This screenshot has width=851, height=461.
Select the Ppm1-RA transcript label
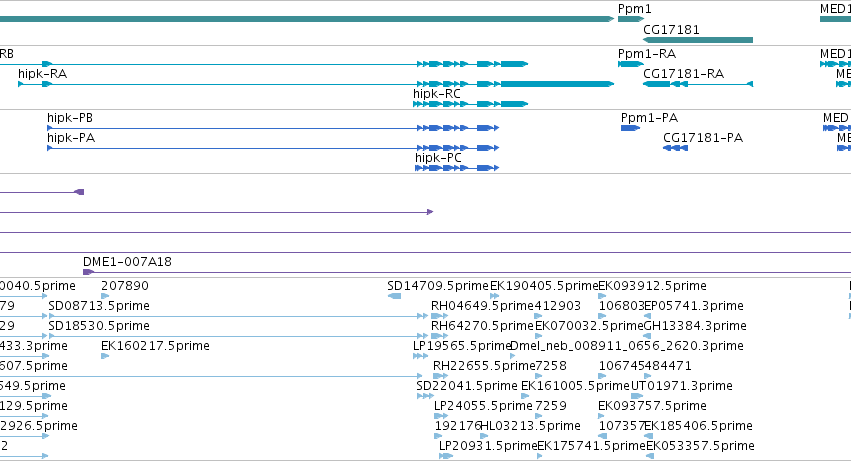(647, 53)
